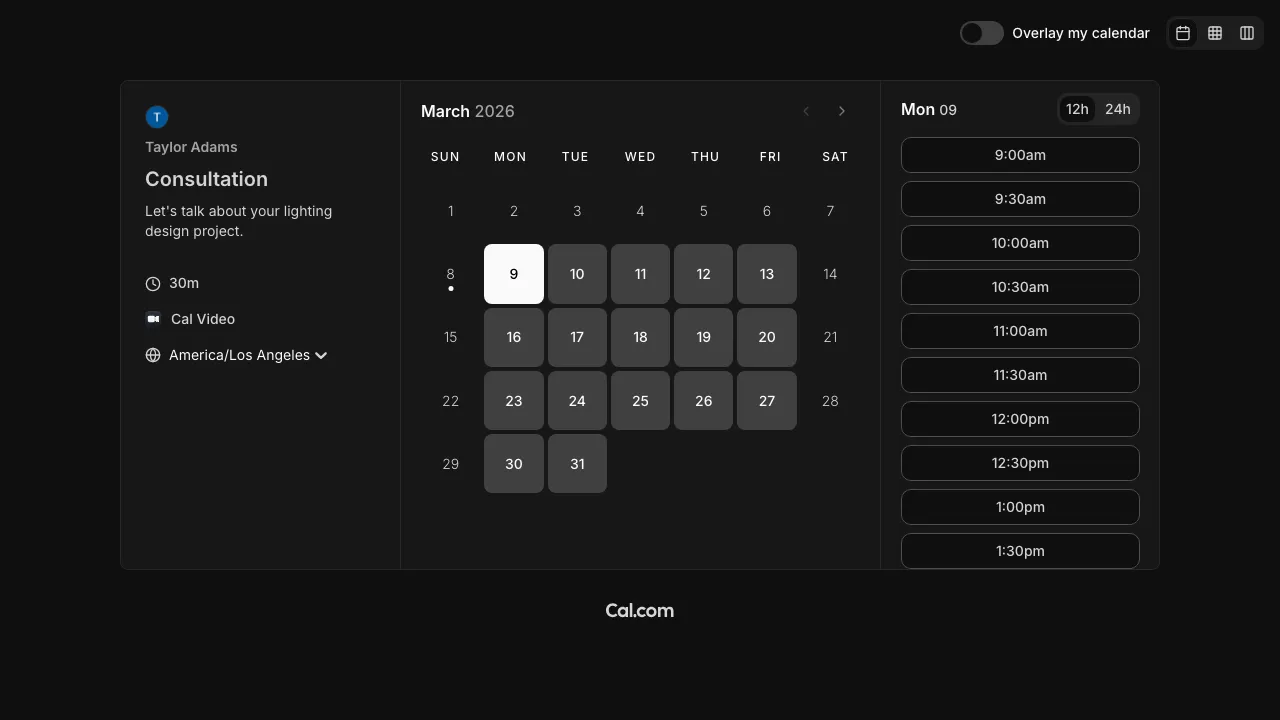
Task: Pick March 31 as the date
Action: (577, 463)
